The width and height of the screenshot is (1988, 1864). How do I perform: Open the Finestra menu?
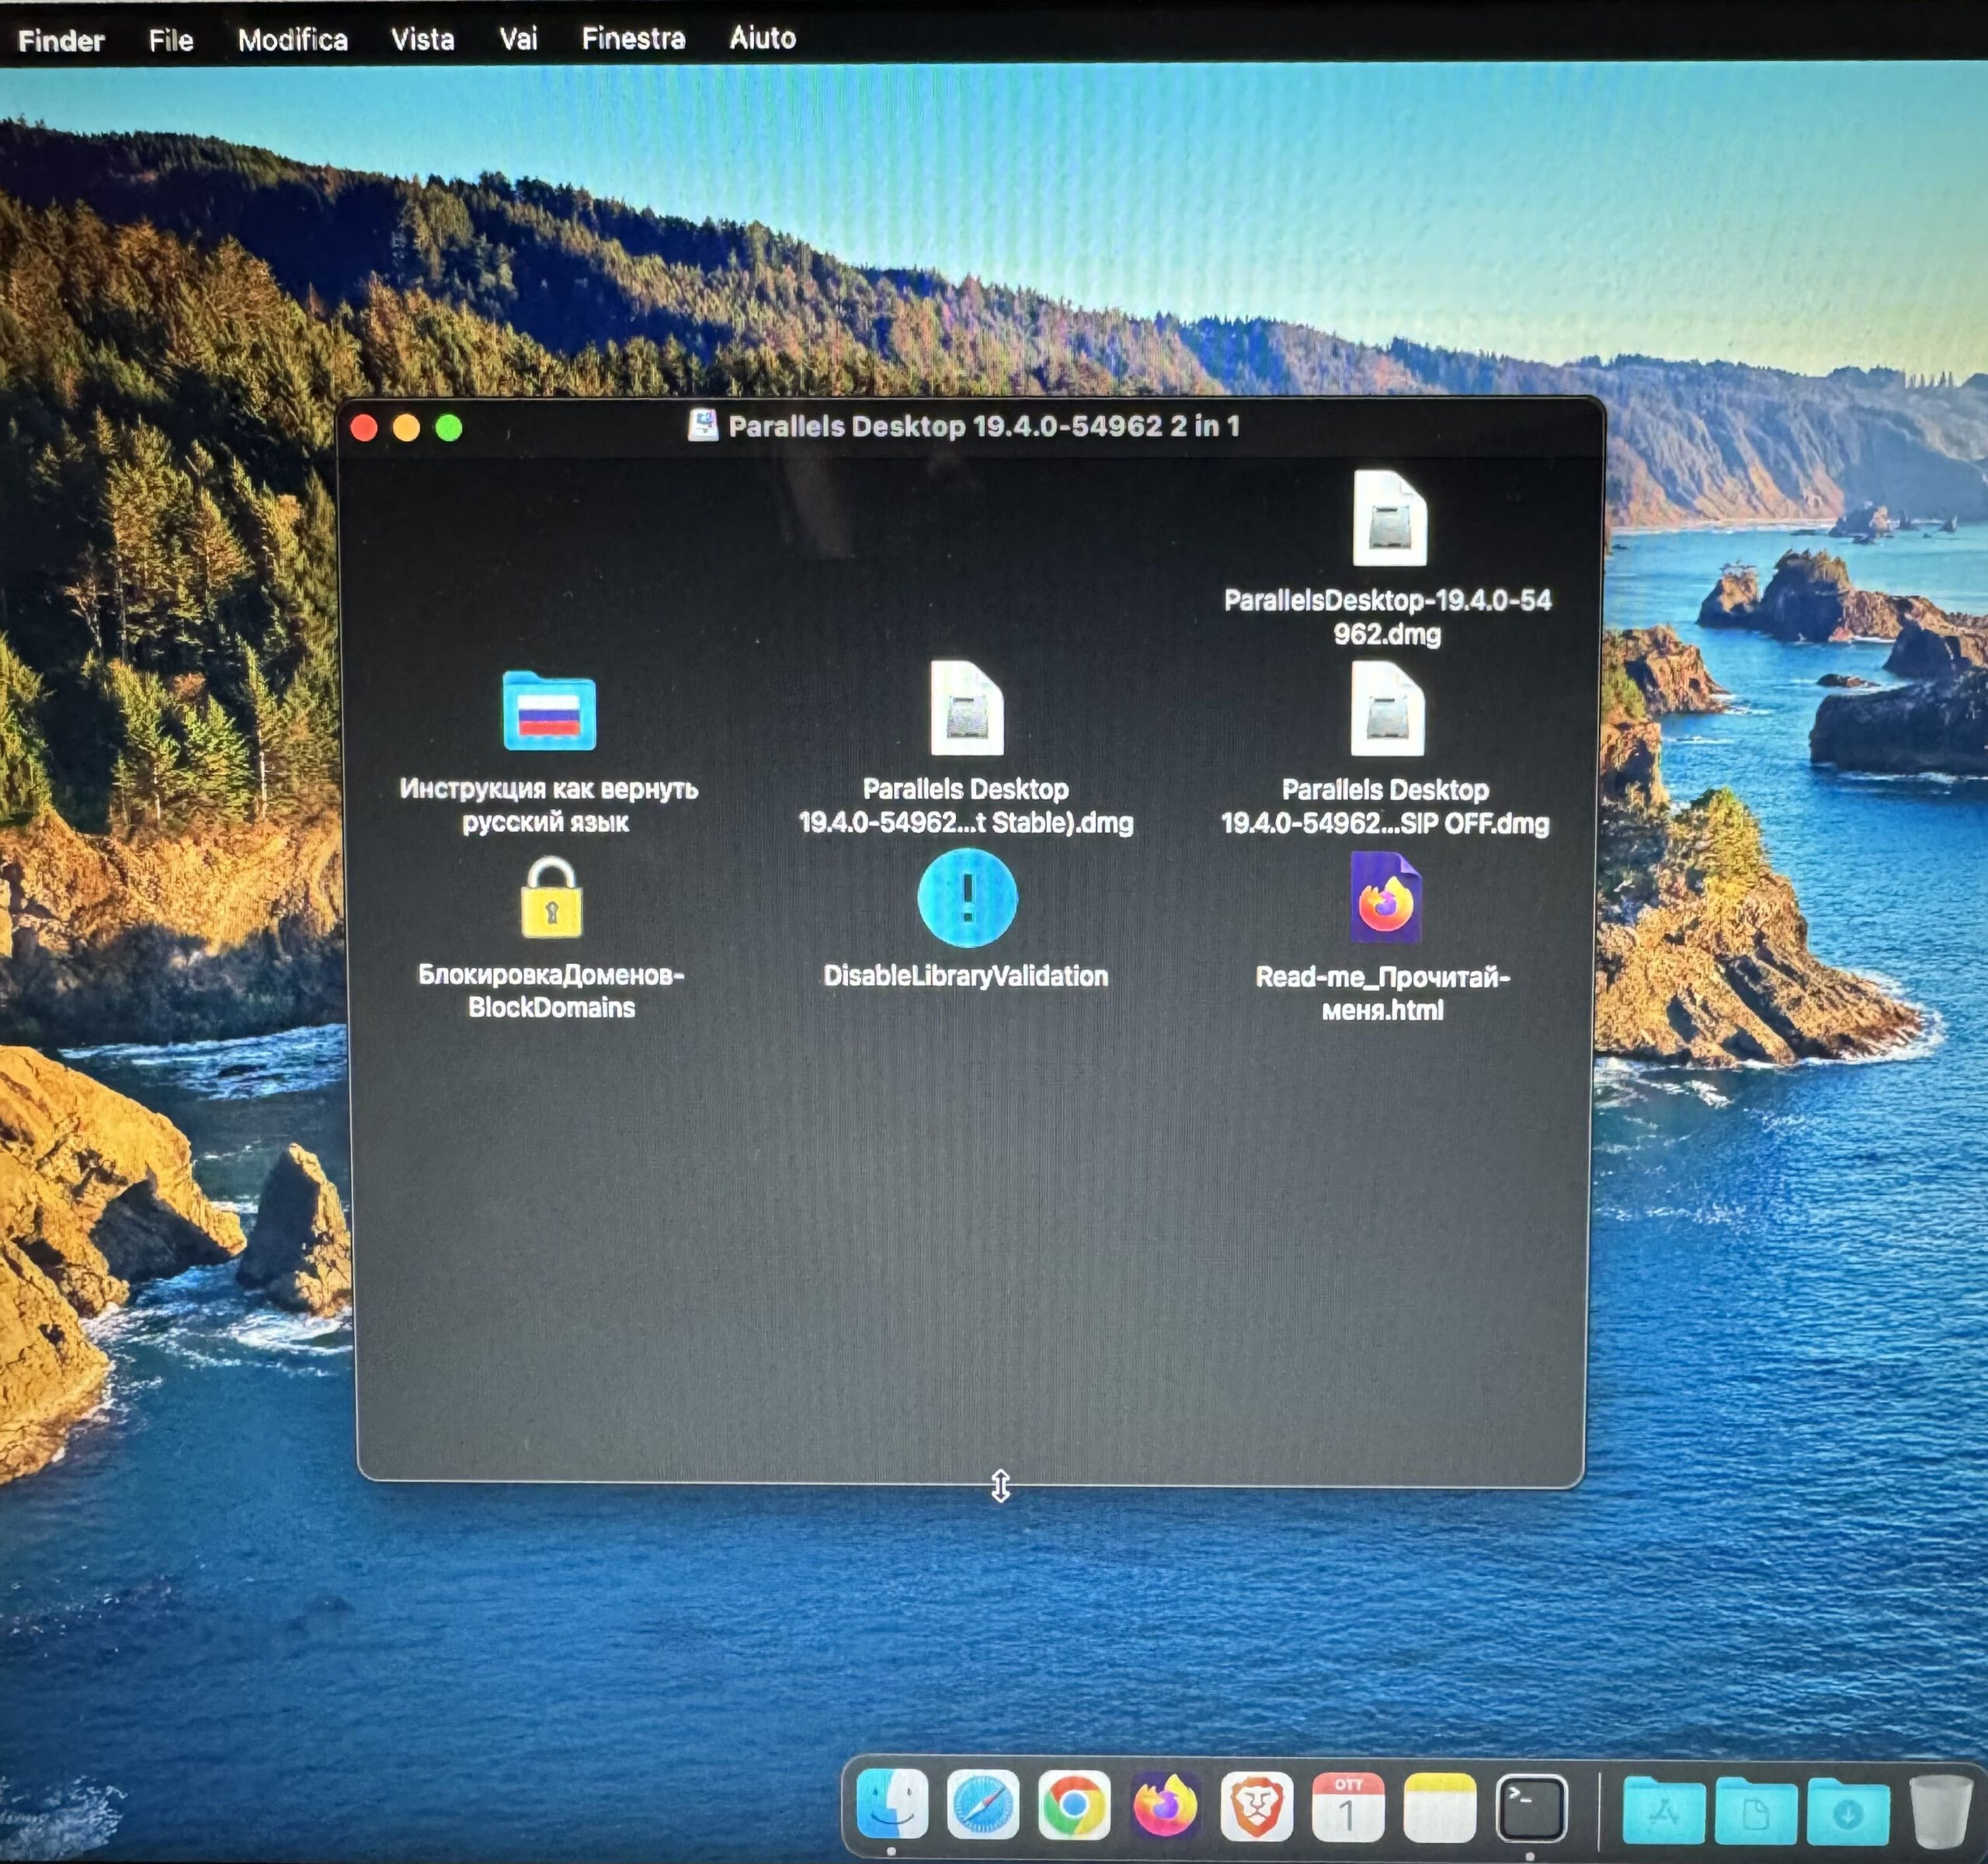point(634,38)
